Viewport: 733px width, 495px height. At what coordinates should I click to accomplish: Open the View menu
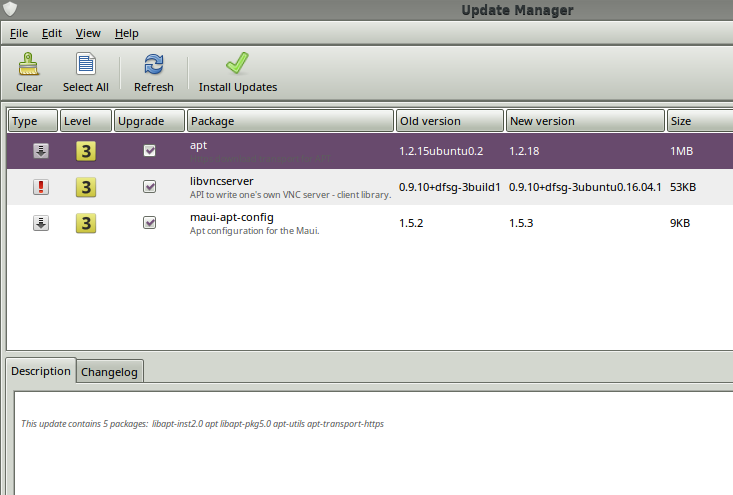tap(88, 33)
